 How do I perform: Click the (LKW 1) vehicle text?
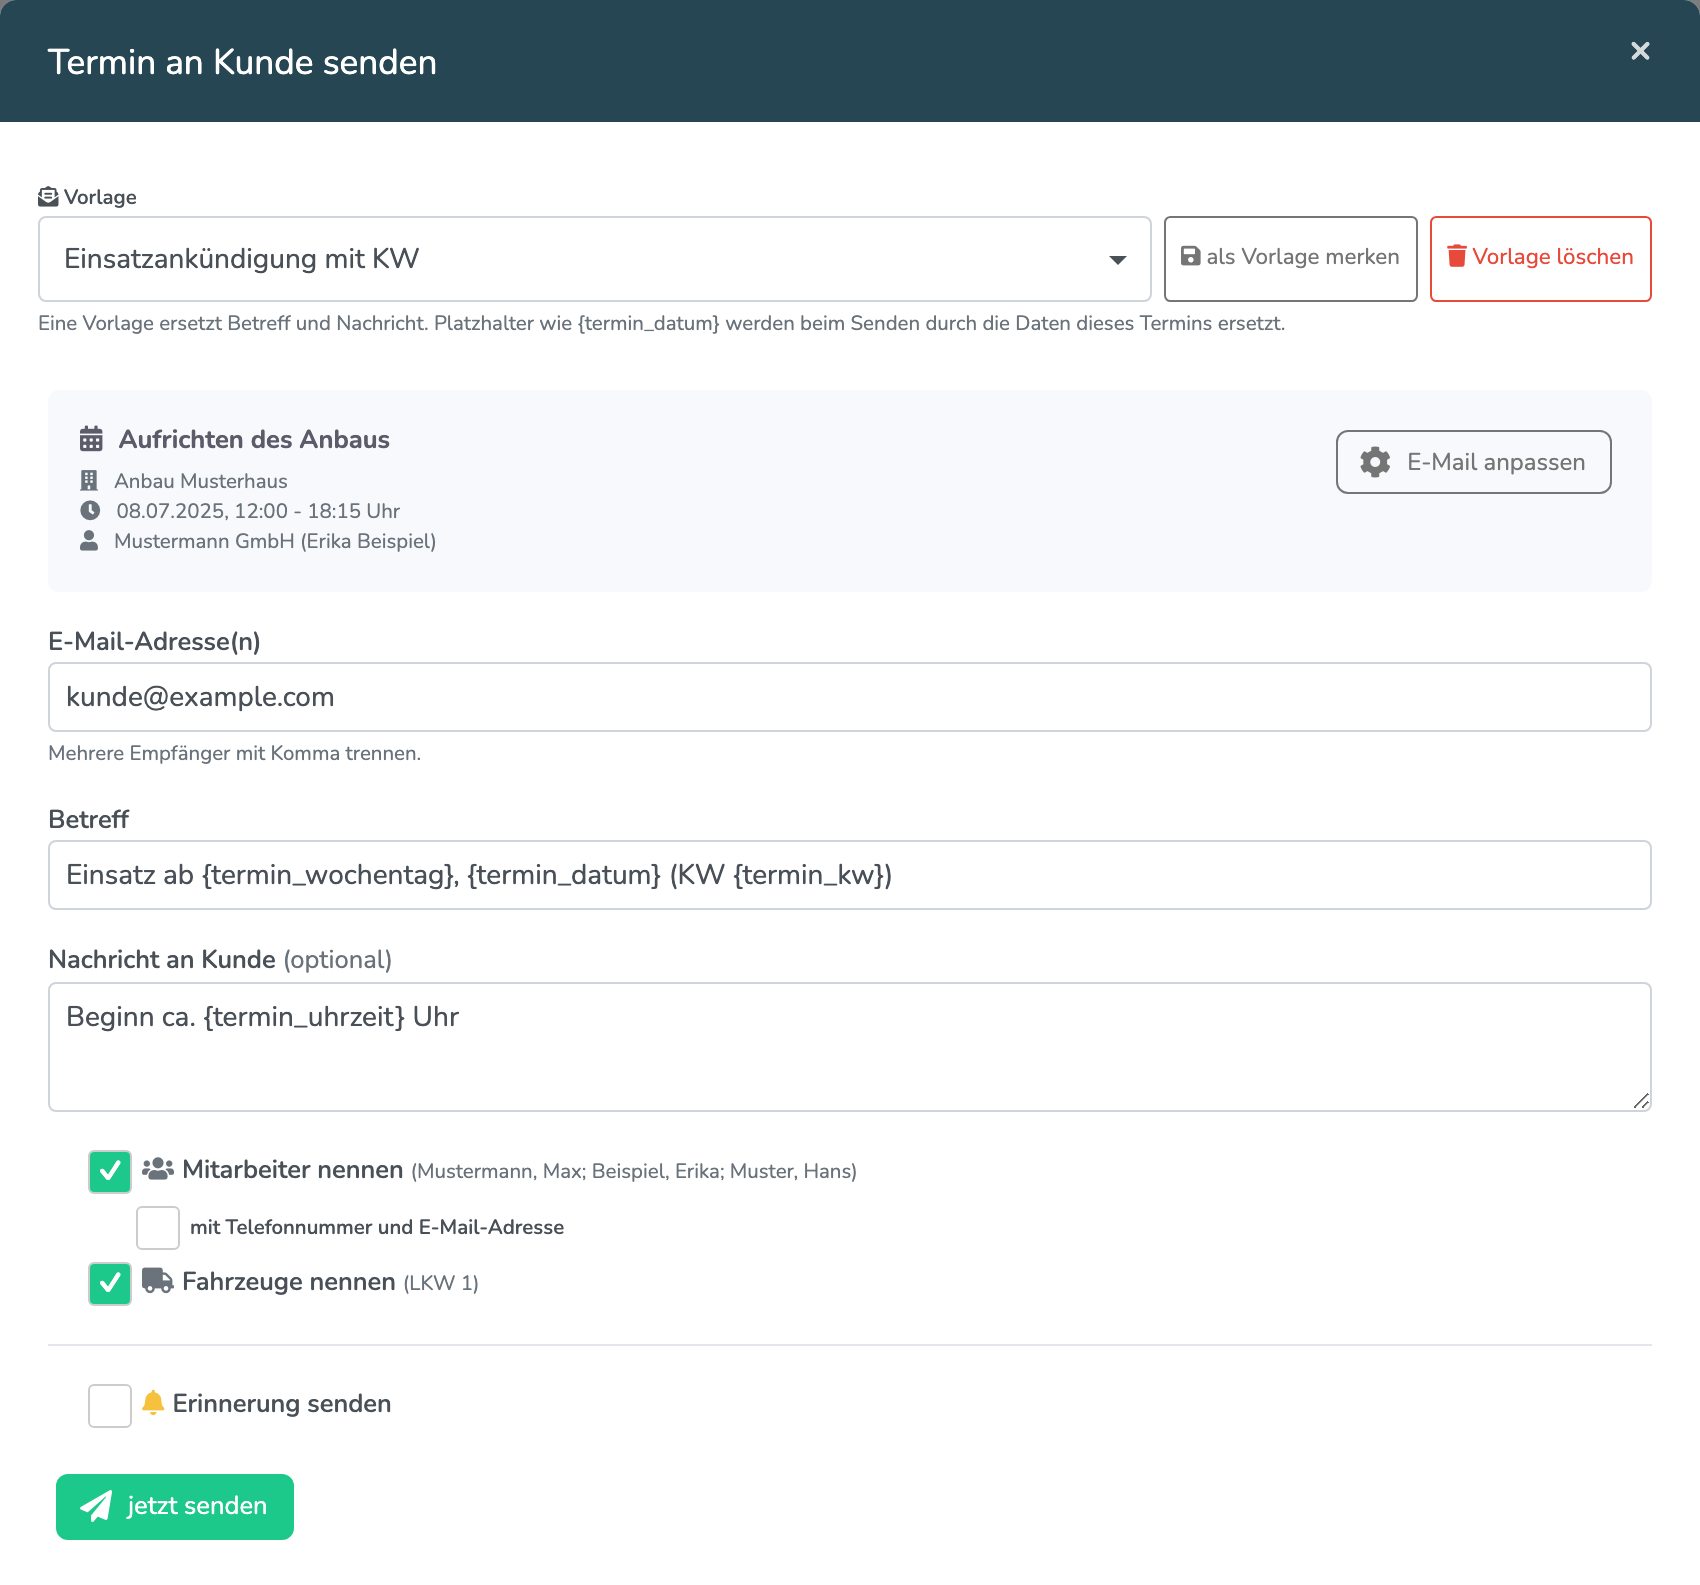pos(441,1283)
